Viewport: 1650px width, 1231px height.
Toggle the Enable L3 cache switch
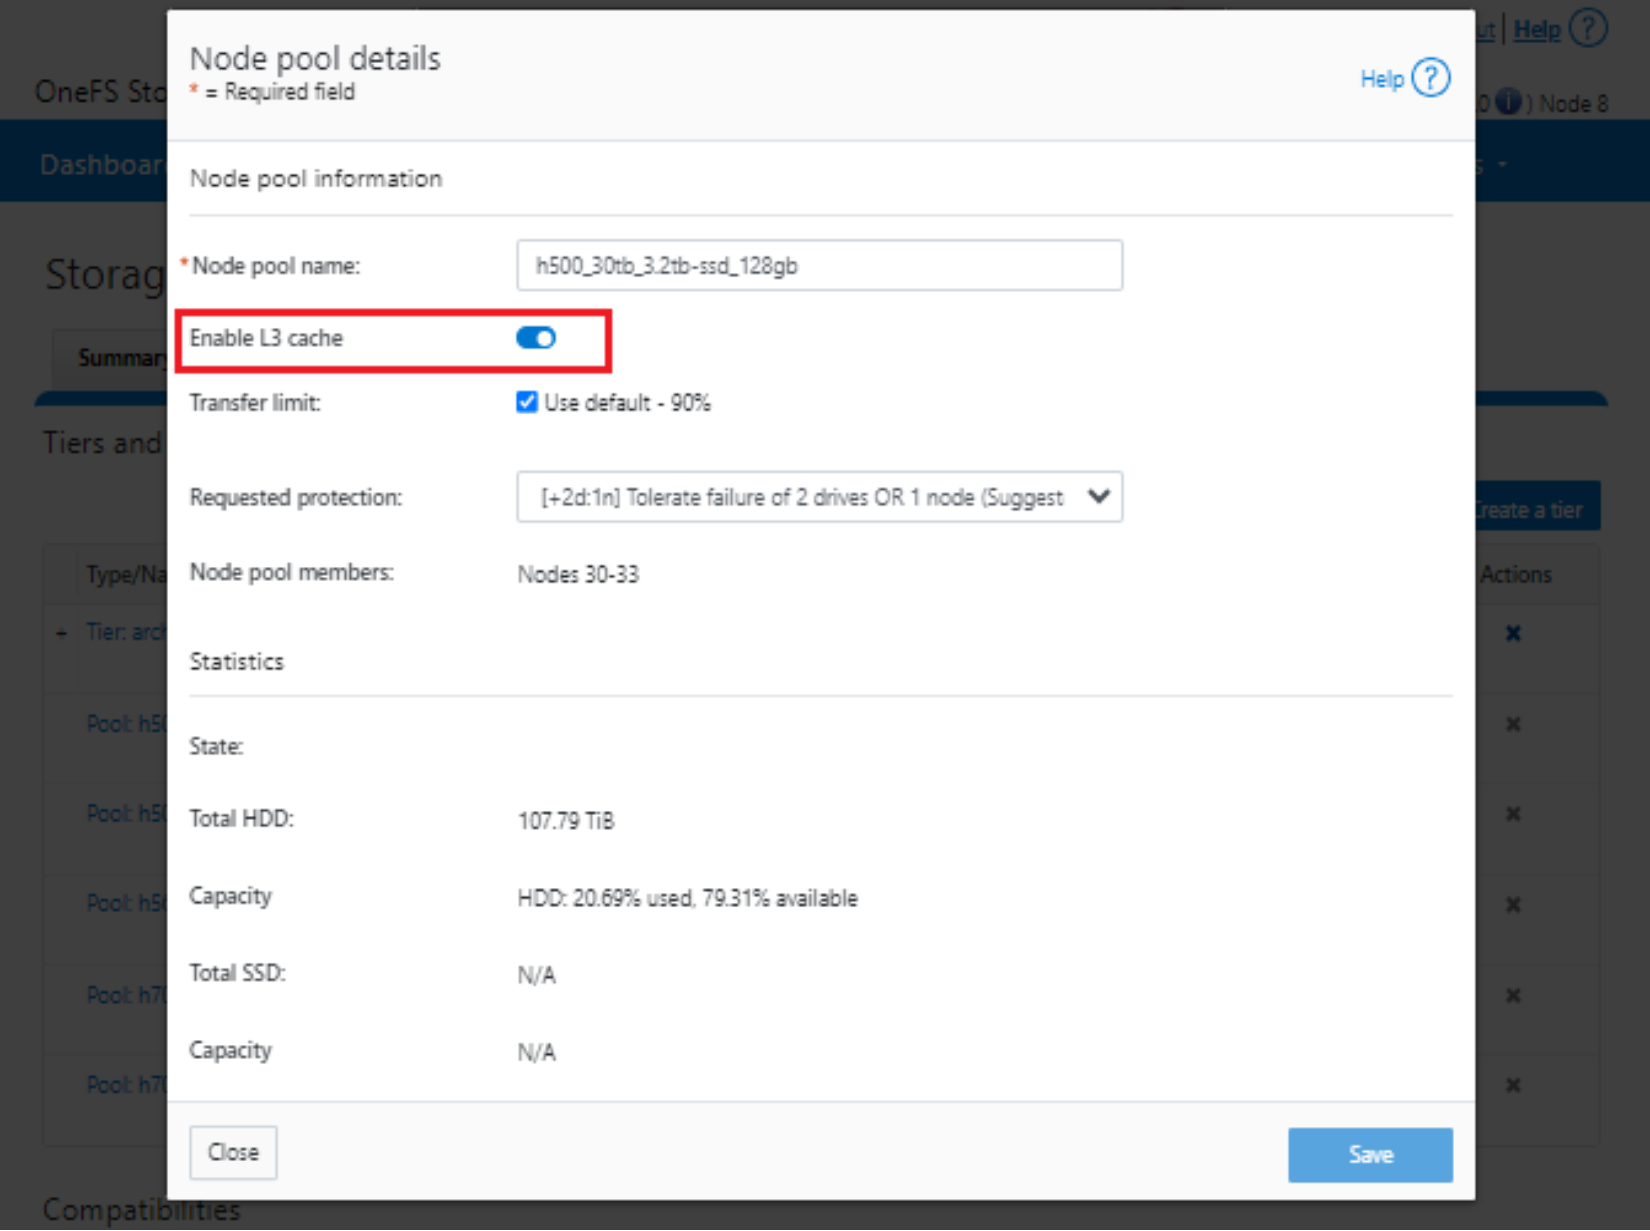[536, 338]
